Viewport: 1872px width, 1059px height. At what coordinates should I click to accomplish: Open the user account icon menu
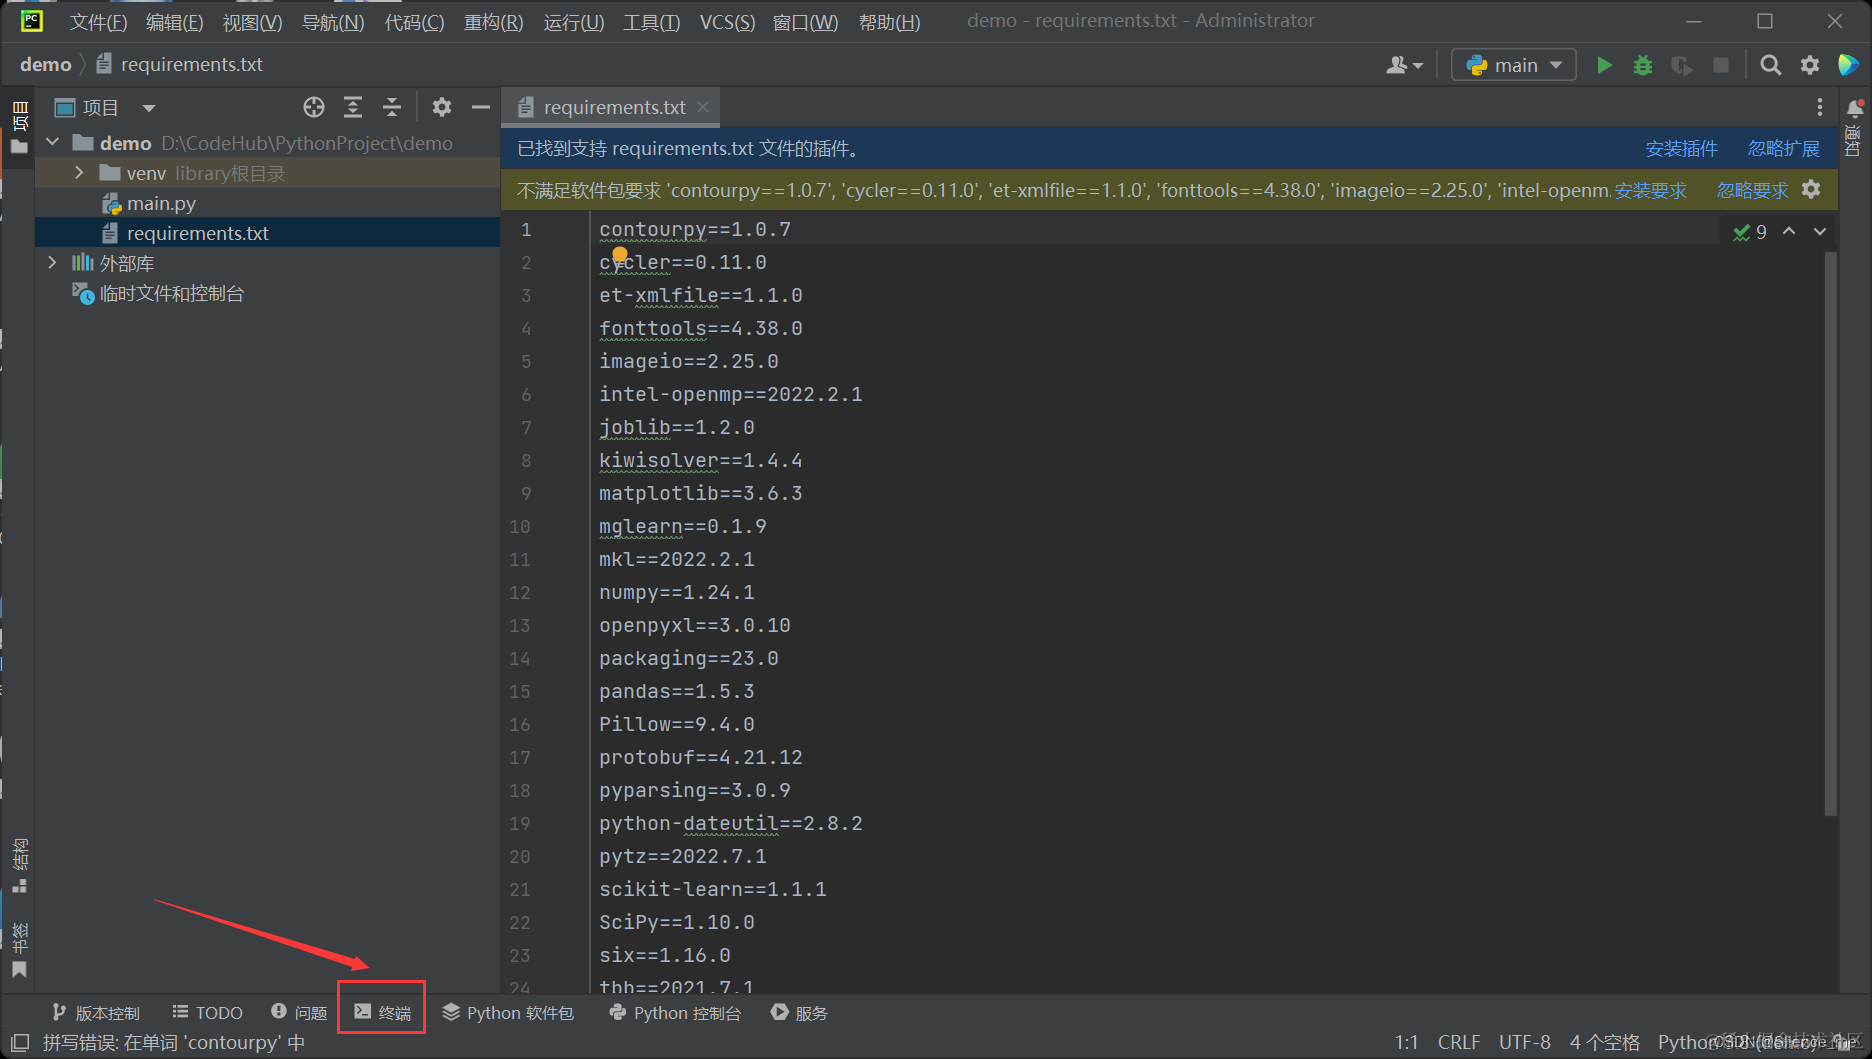point(1404,65)
